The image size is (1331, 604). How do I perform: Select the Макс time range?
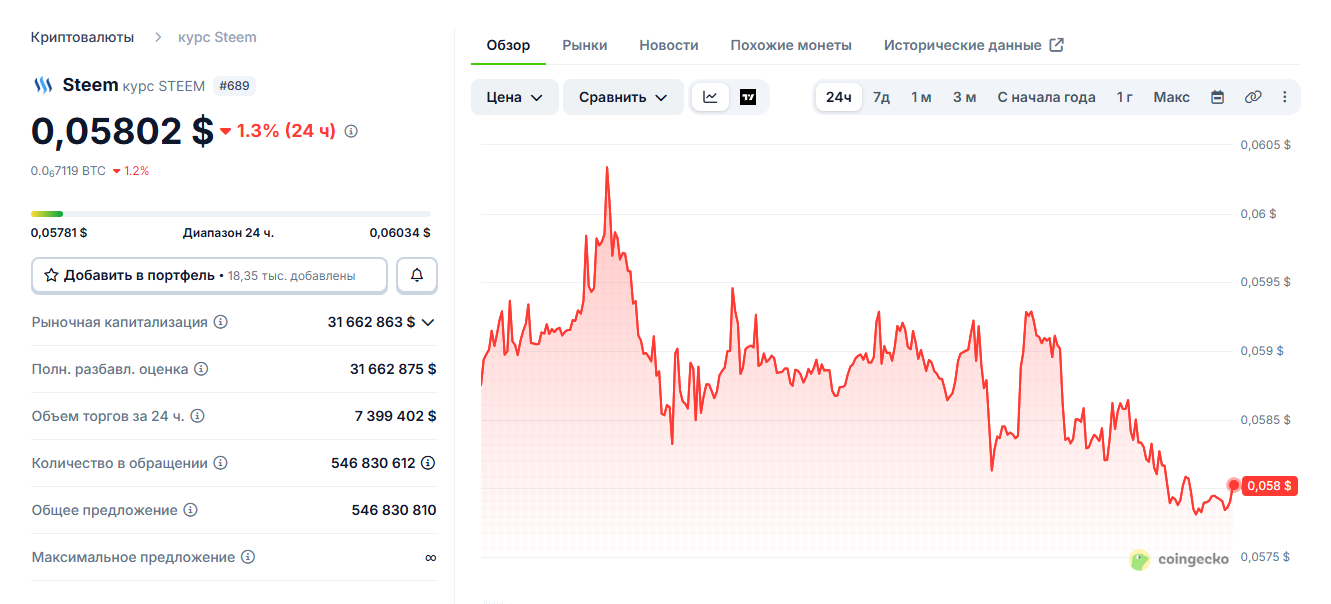[1172, 97]
